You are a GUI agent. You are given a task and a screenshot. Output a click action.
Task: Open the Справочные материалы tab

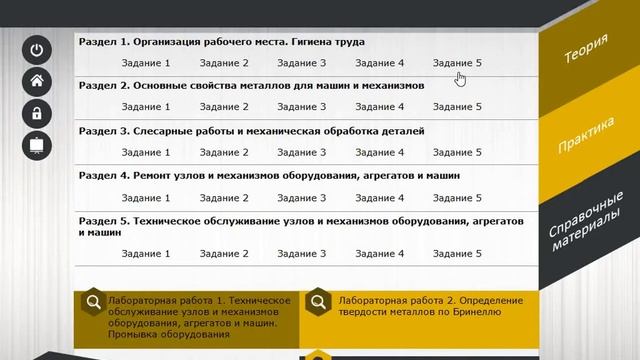click(586, 221)
